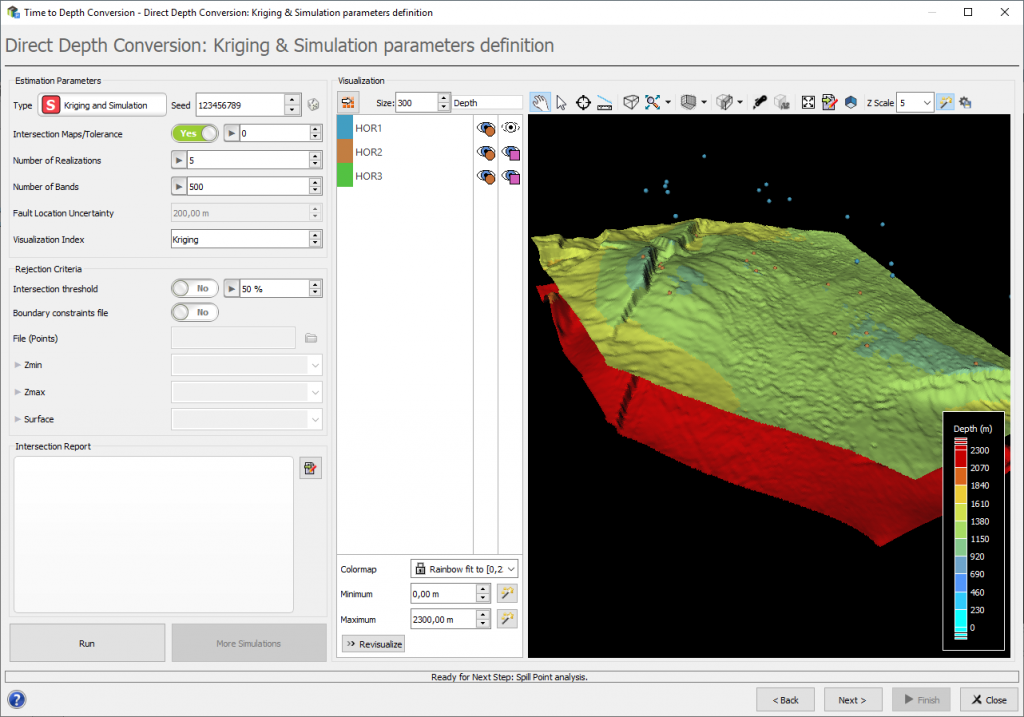Click the eyedropper picker tool
1024x717 pixels.
pos(760,102)
